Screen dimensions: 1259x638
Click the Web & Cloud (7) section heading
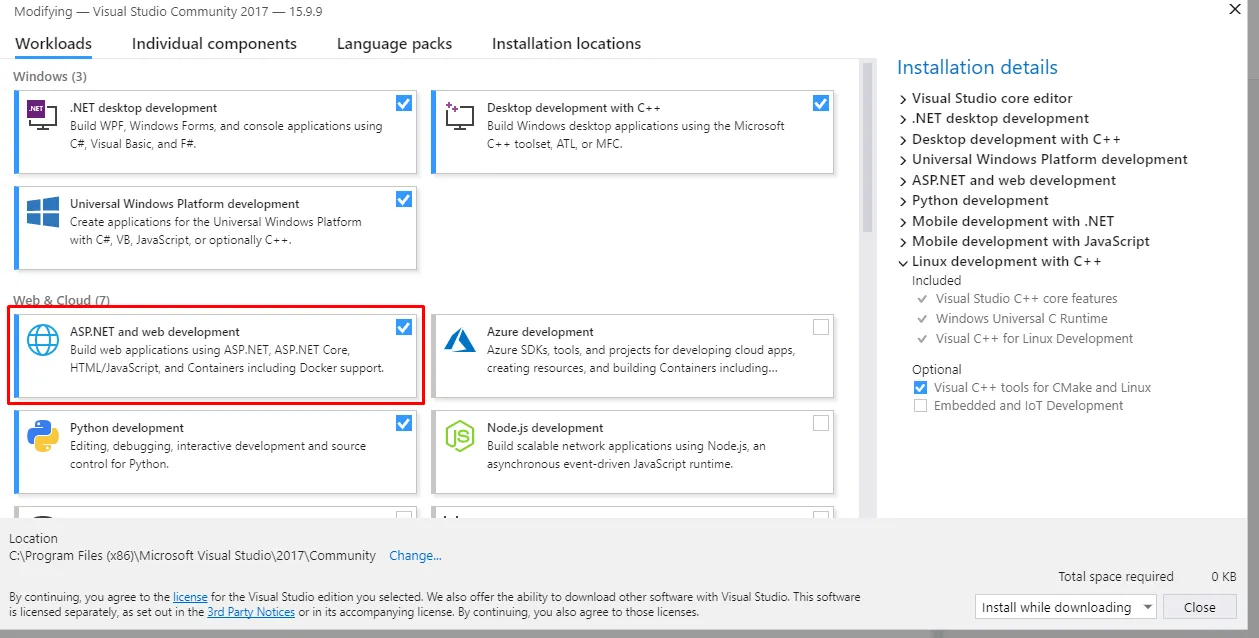(61, 300)
